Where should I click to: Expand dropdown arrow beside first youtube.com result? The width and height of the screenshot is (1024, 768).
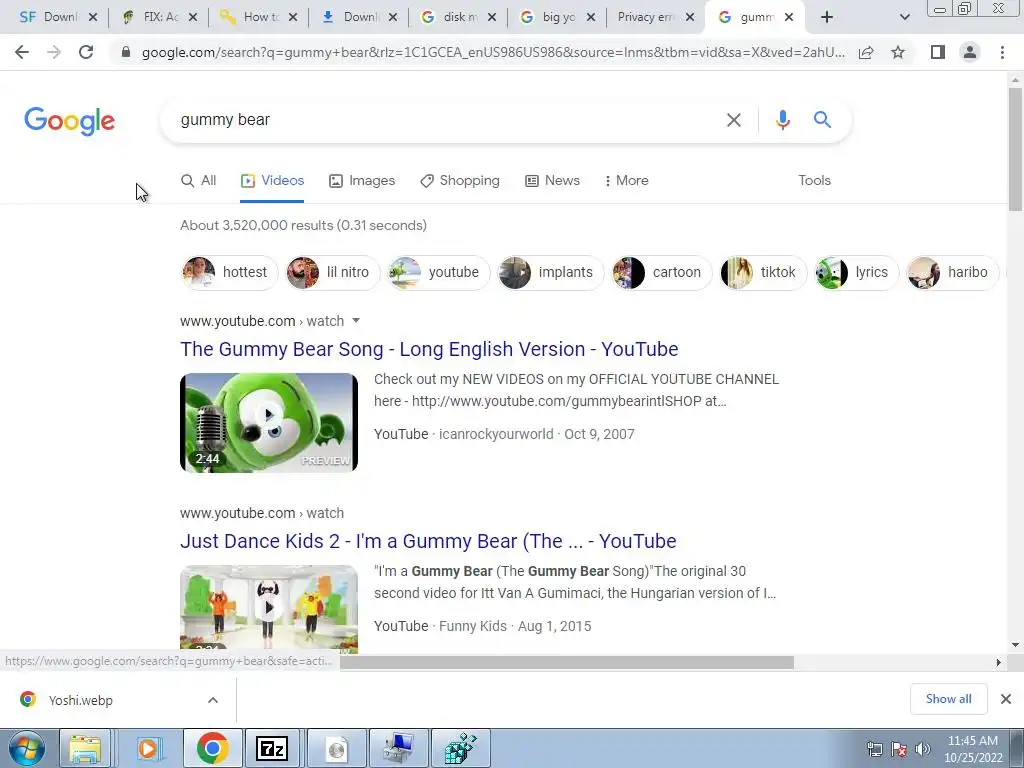(x=356, y=321)
